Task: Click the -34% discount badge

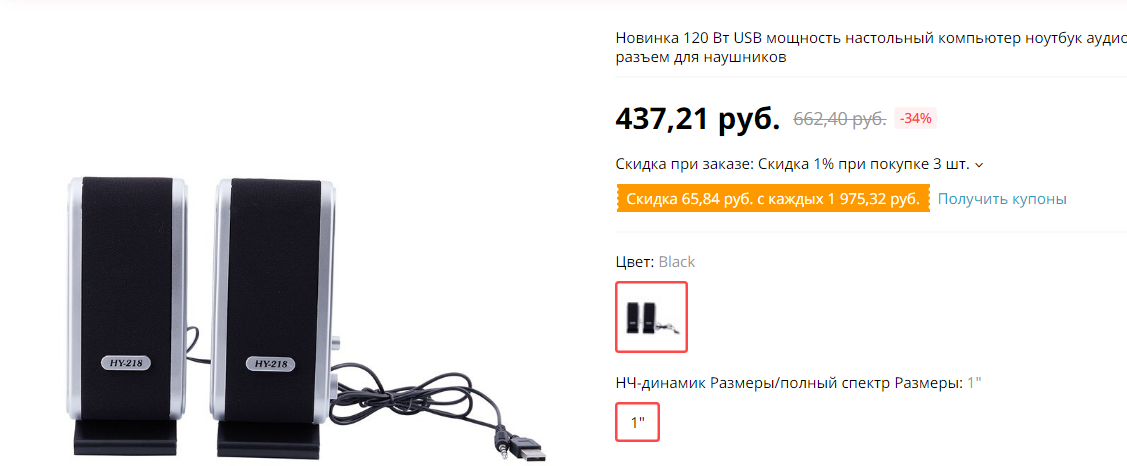Action: (916, 119)
